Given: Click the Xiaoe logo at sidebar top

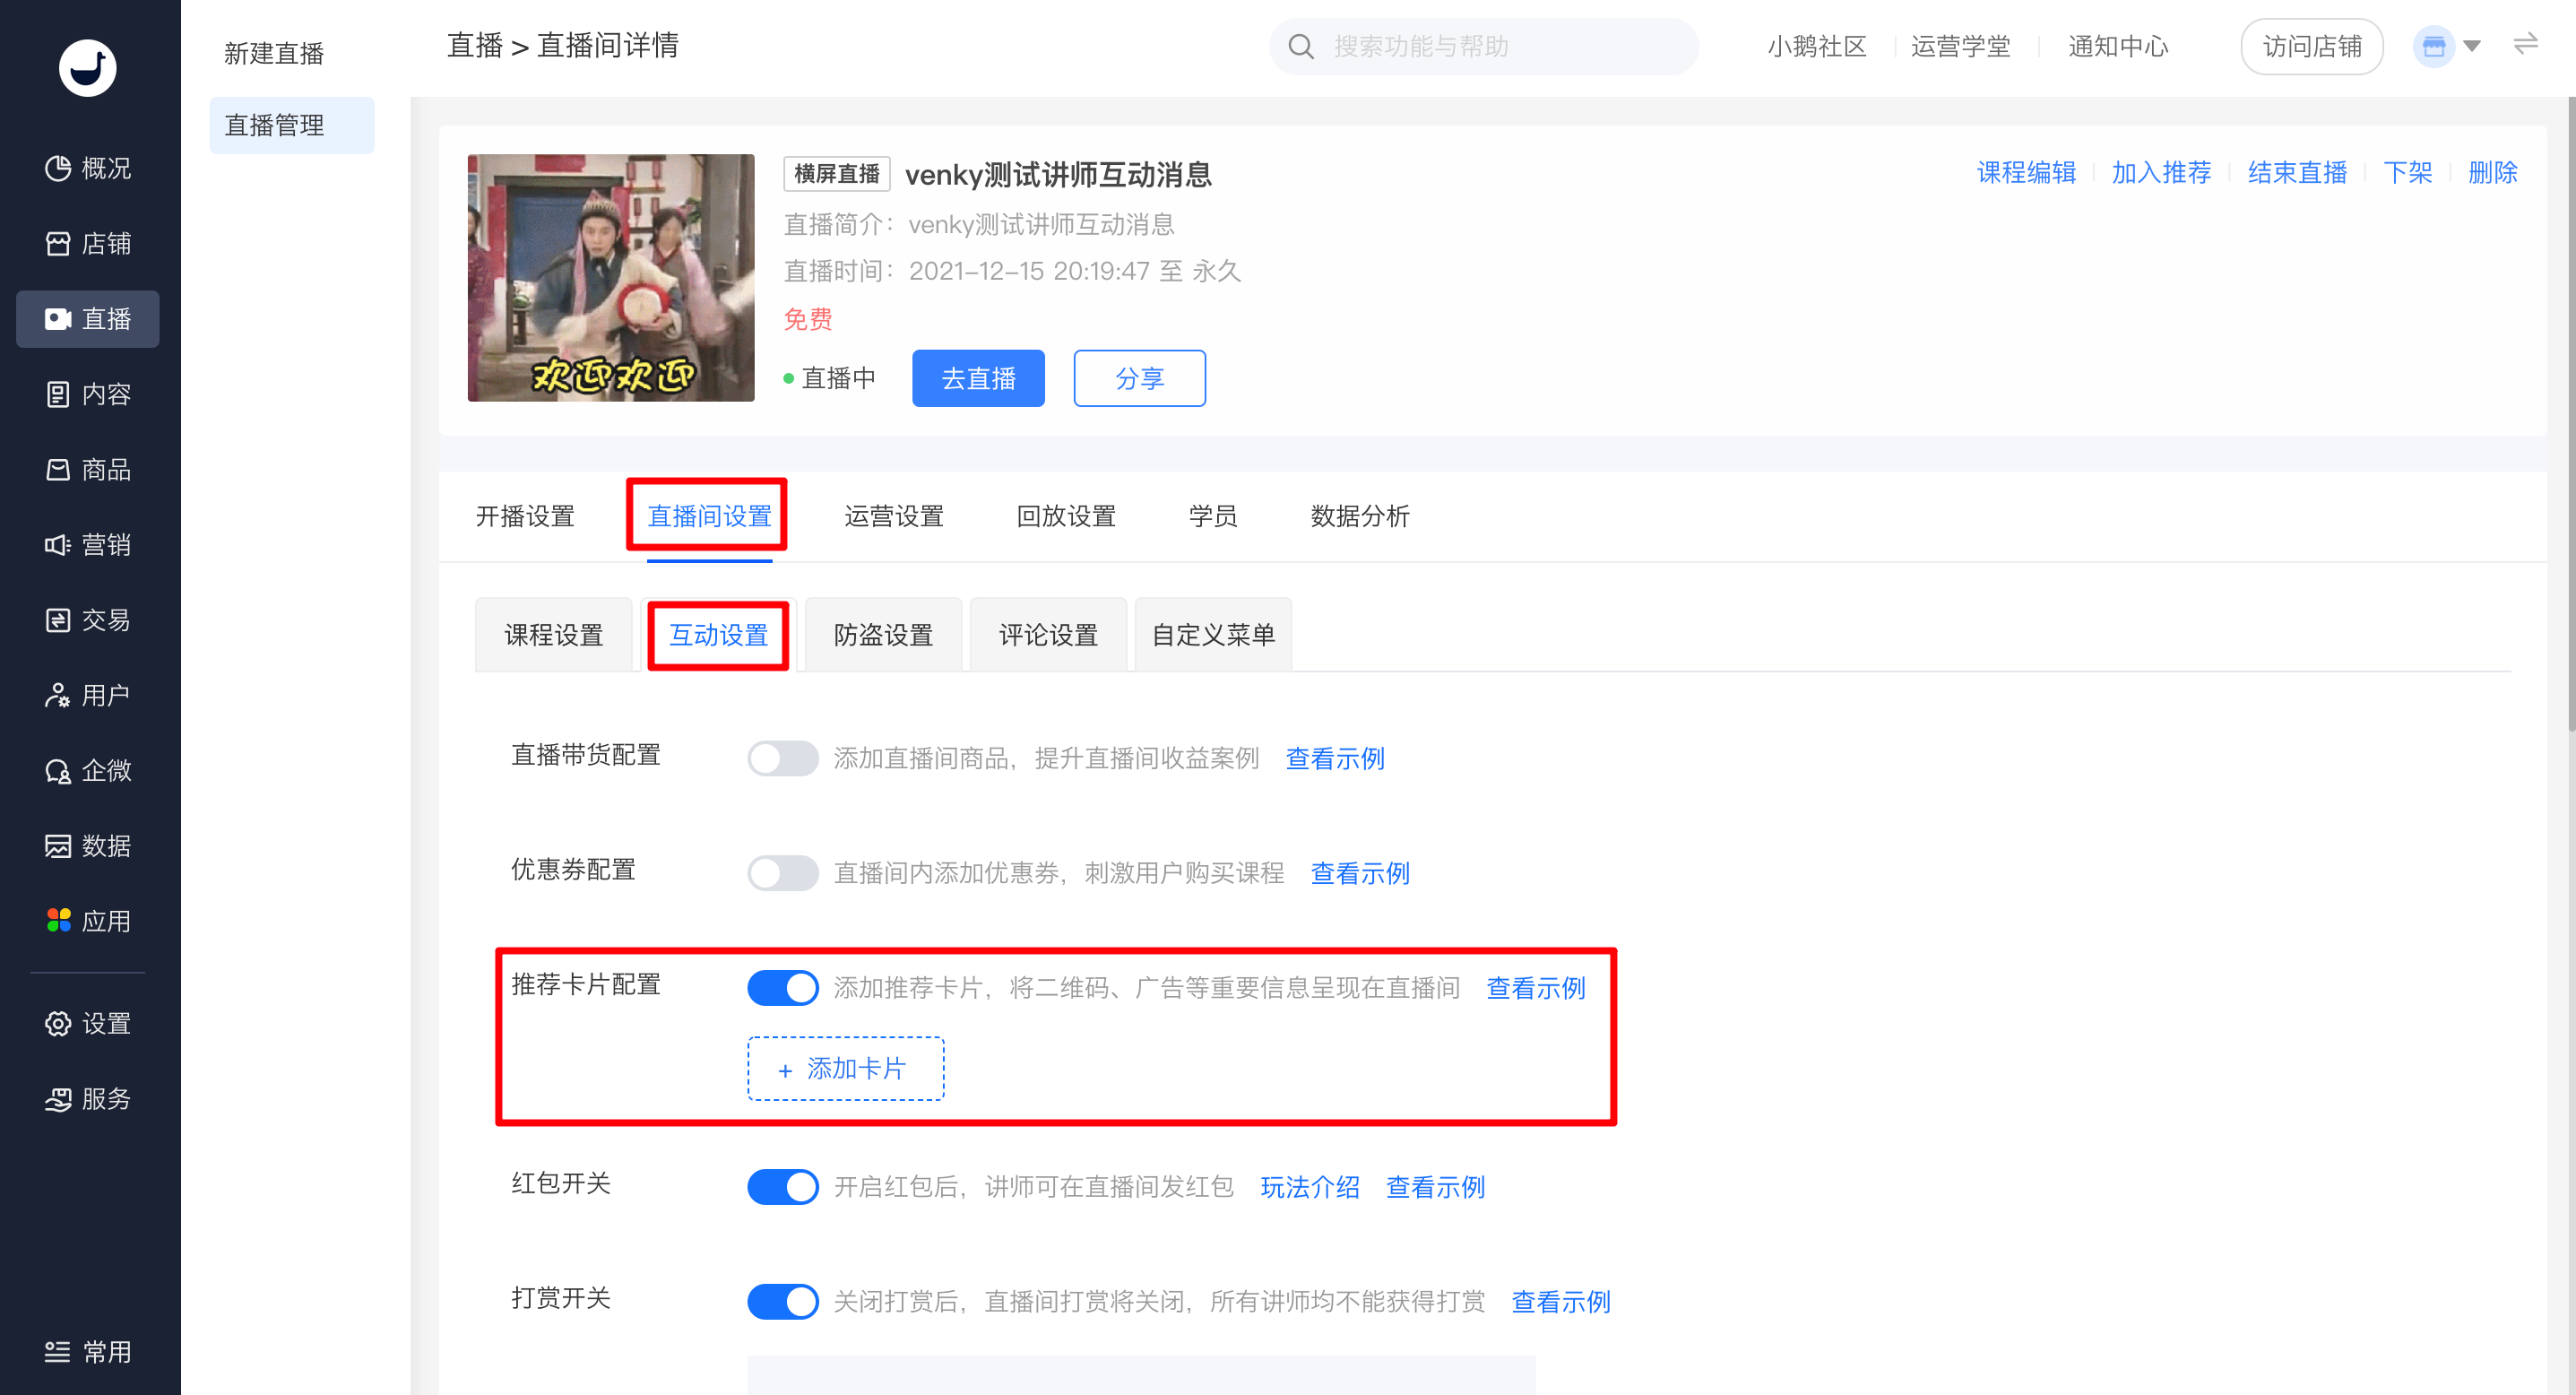Looking at the screenshot, I should point(87,67).
